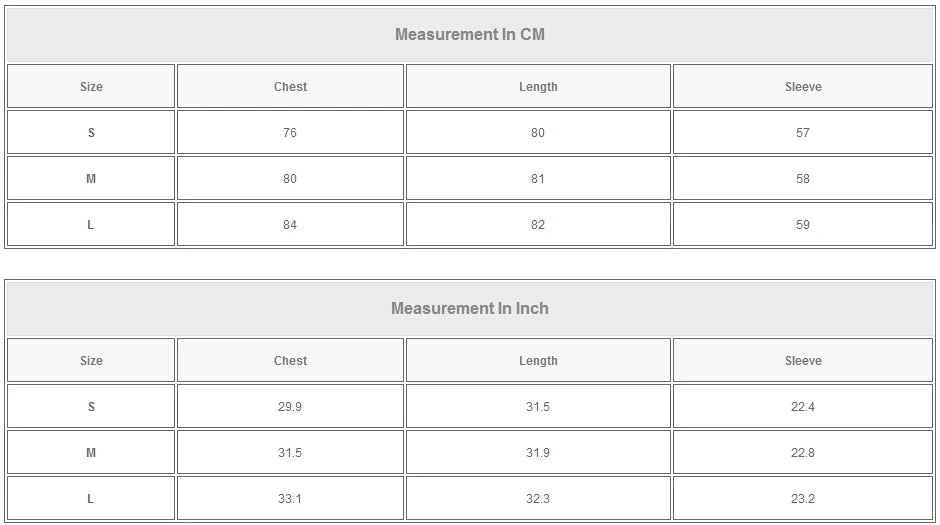Viewport: 940px width, 525px height.
Task: Select the sleeve value 22.4 cell
Action: point(803,407)
